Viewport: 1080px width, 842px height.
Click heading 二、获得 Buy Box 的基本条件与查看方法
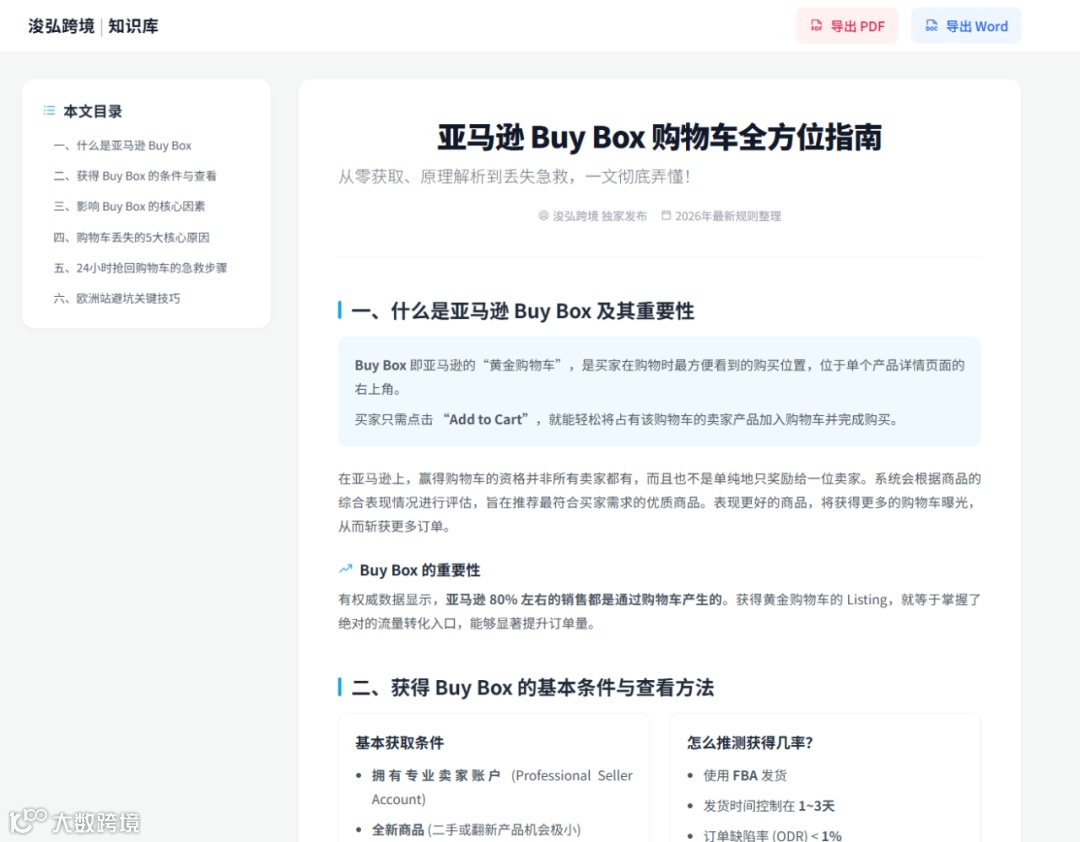click(x=532, y=687)
